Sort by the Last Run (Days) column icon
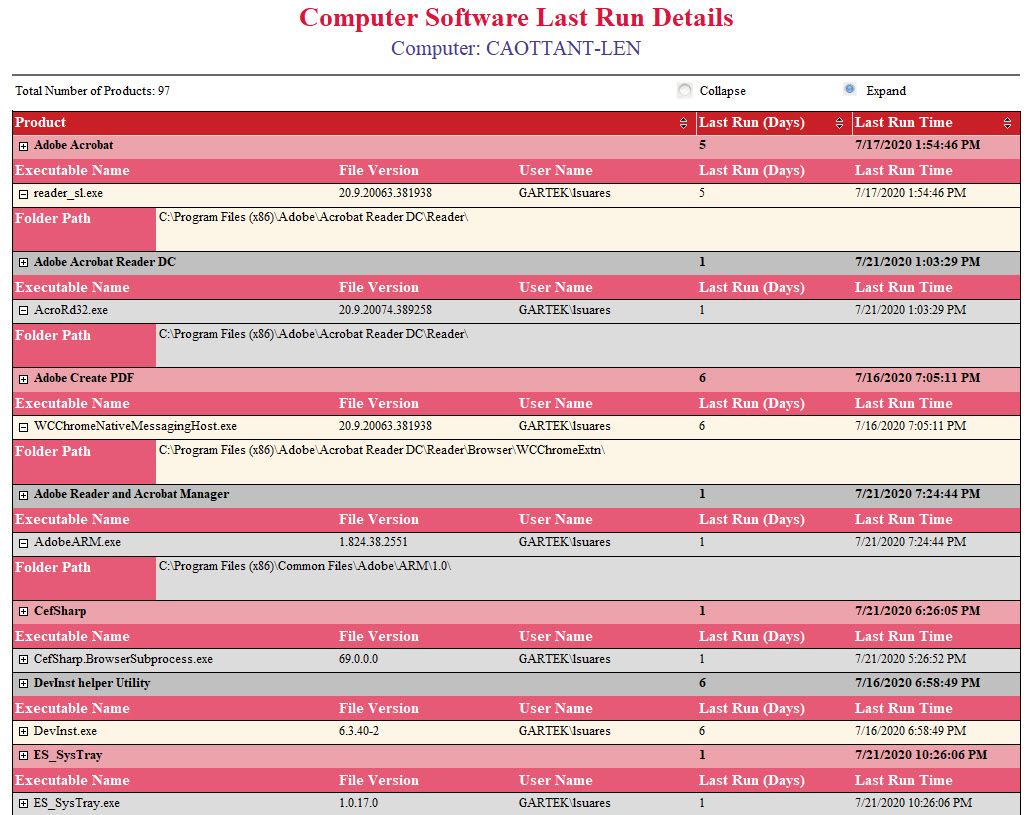The width and height of the screenshot is (1032, 815). (x=839, y=122)
